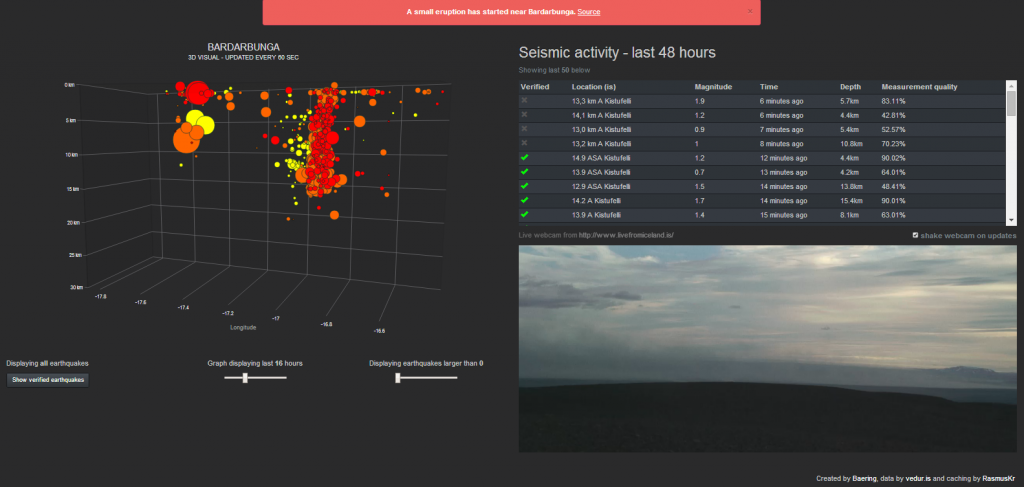Close the eruption alert banner

(750, 11)
